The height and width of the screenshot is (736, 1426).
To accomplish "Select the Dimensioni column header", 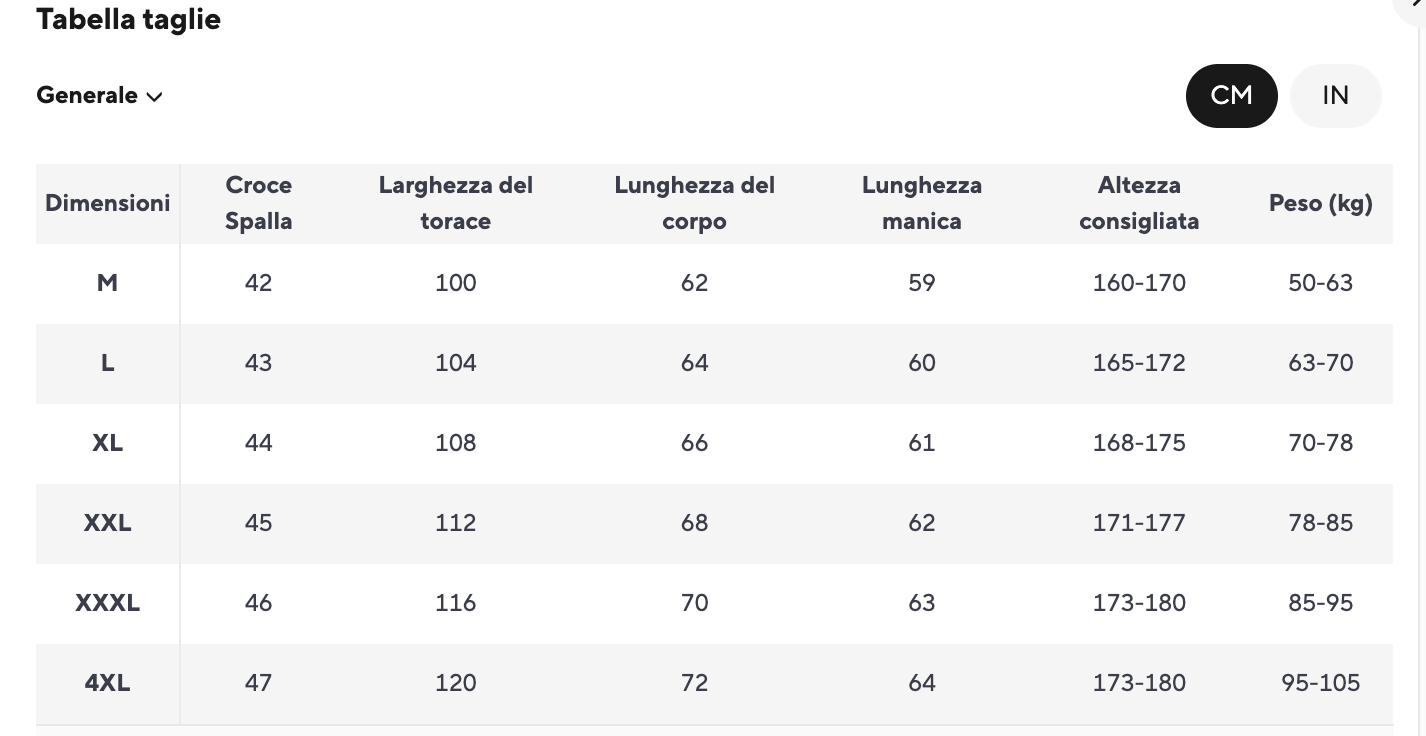I will click(x=108, y=203).
